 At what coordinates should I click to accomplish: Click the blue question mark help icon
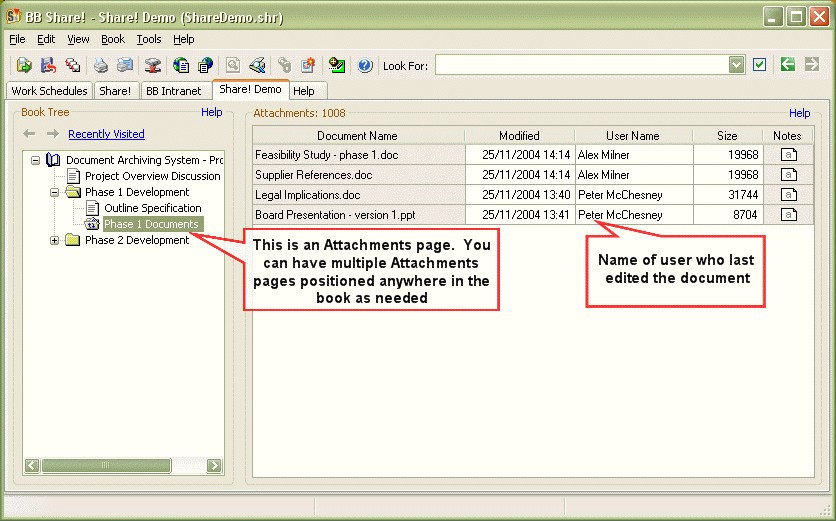365,65
